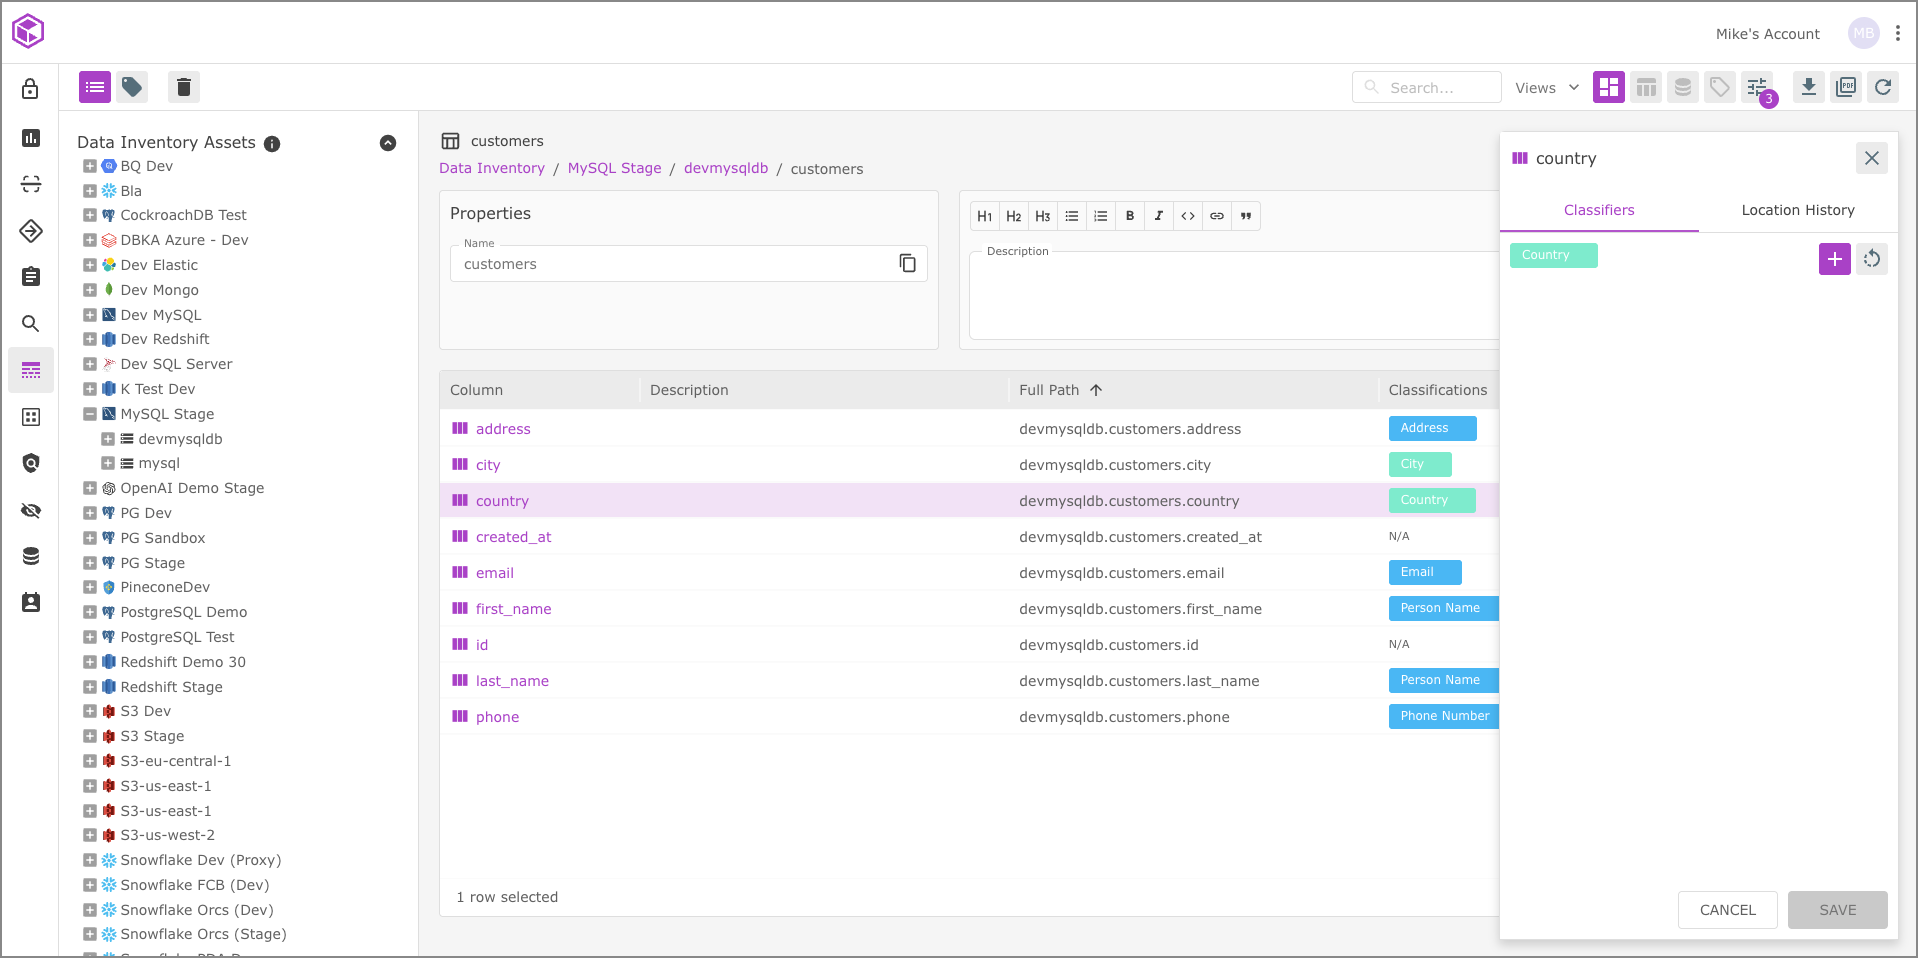Add a classifier with the plus button
Image resolution: width=1918 pixels, height=958 pixels.
[x=1834, y=259]
